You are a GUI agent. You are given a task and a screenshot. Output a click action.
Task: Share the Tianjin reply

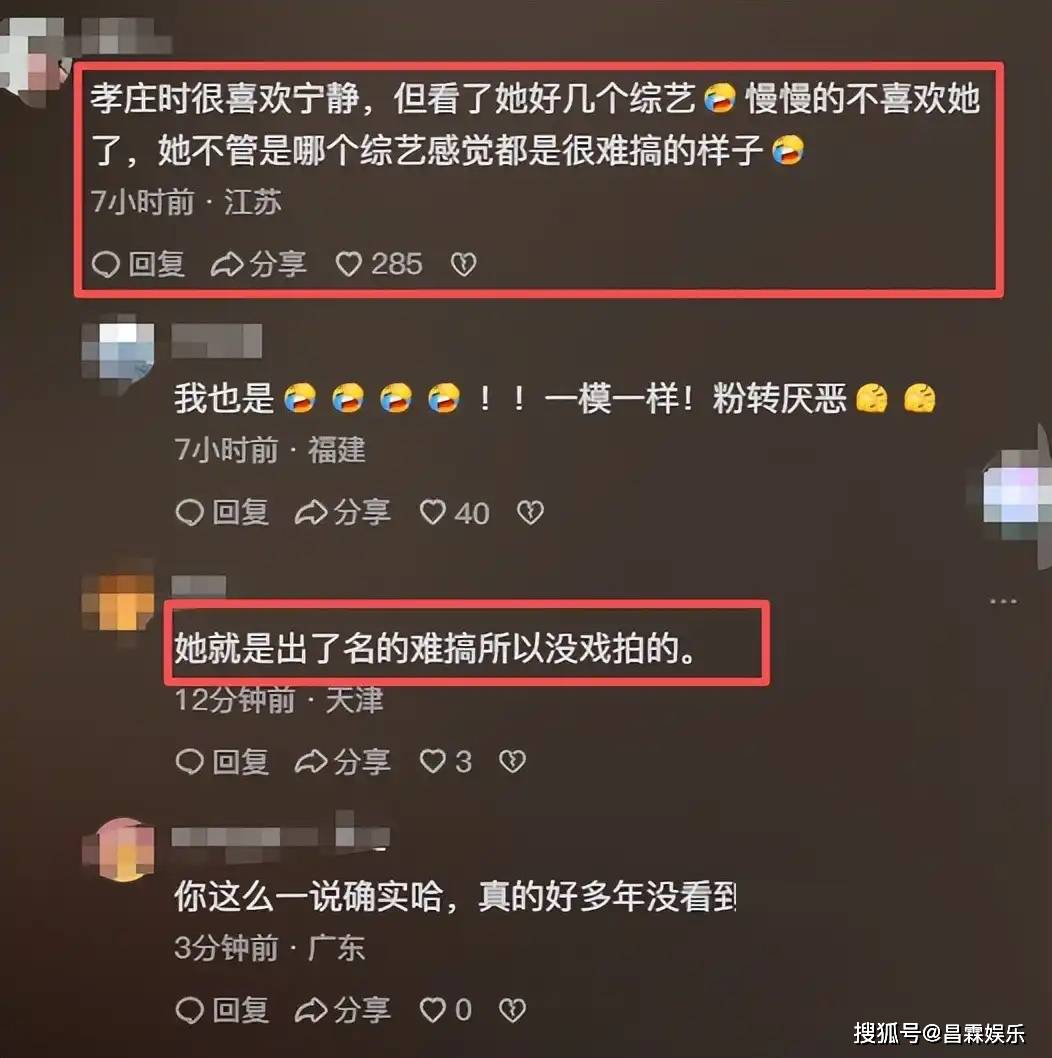coord(343,762)
